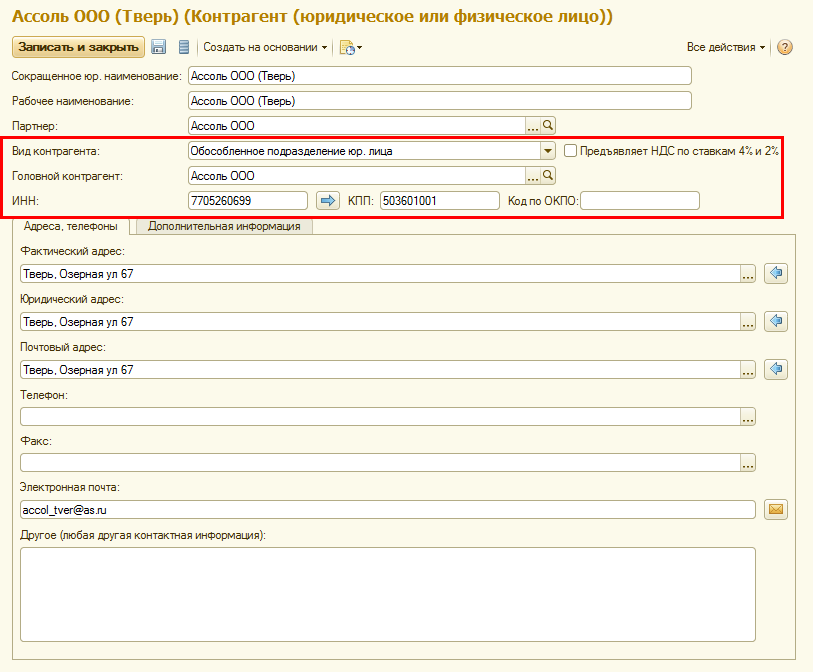Screen dimensions: 813x672
Task: Click the save diskette icon
Action: click(158, 47)
